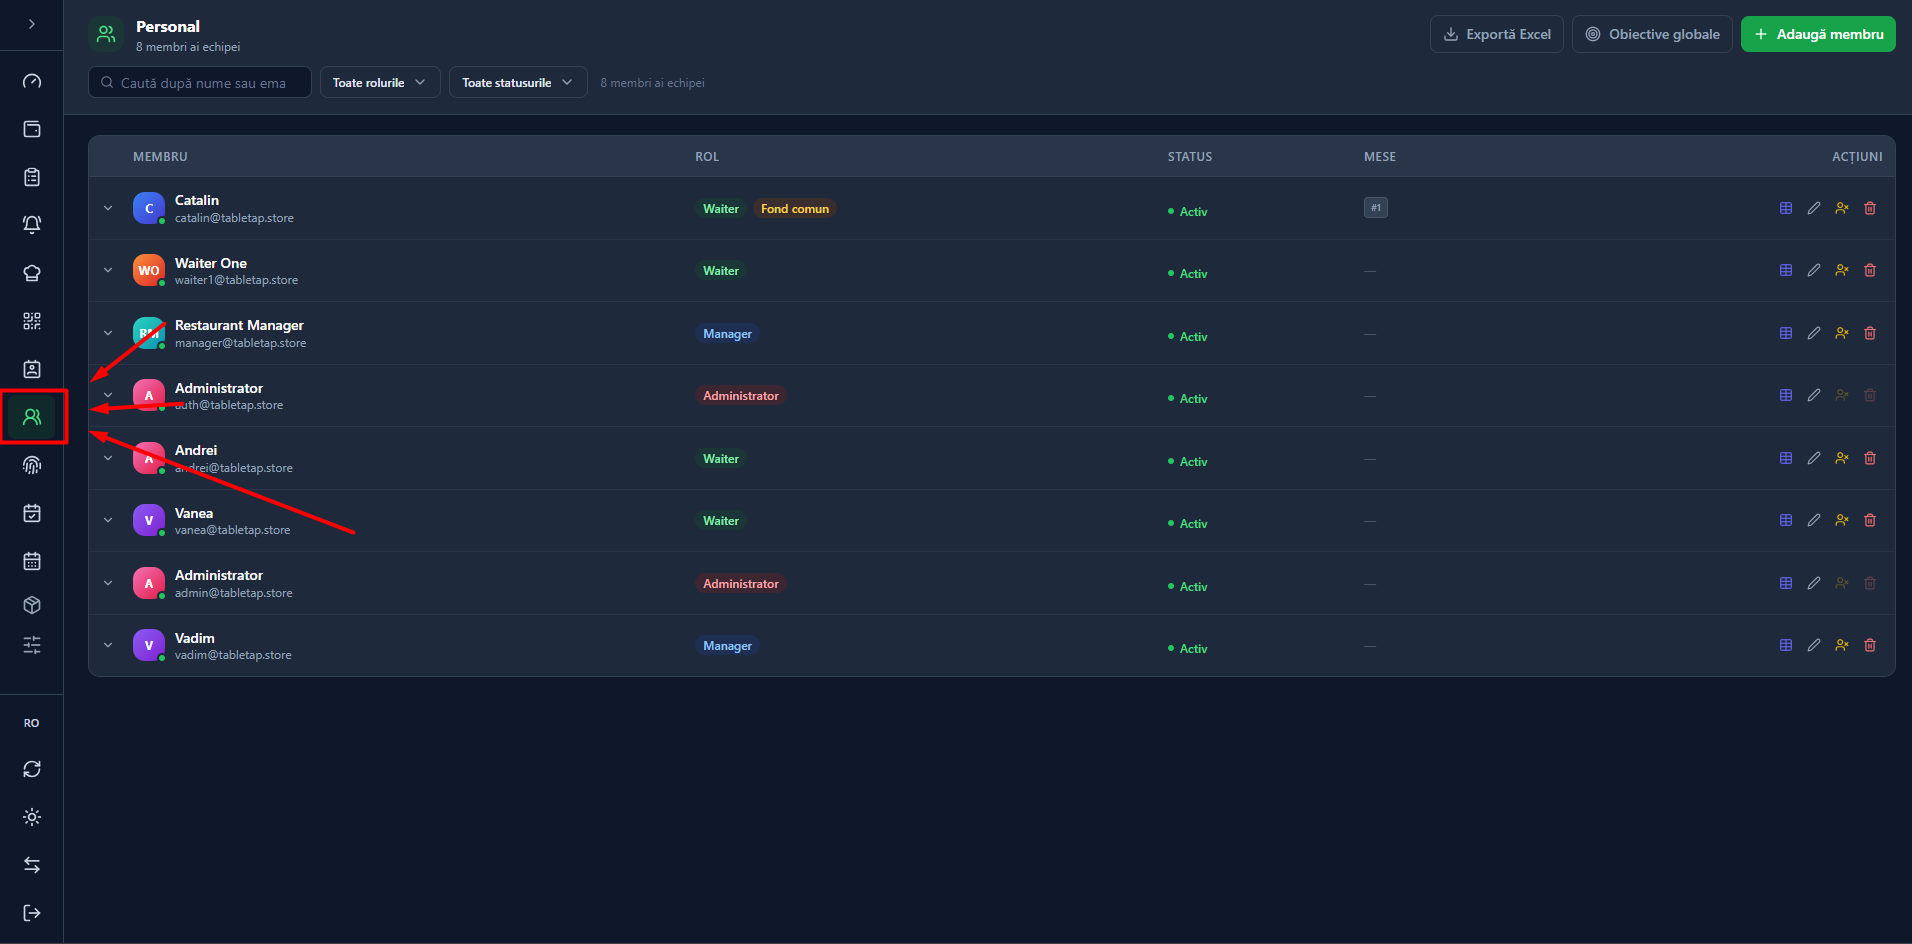Screen dimensions: 1912x944
Task: Expand the sidebar with top chevron
Action: (x=32, y=24)
